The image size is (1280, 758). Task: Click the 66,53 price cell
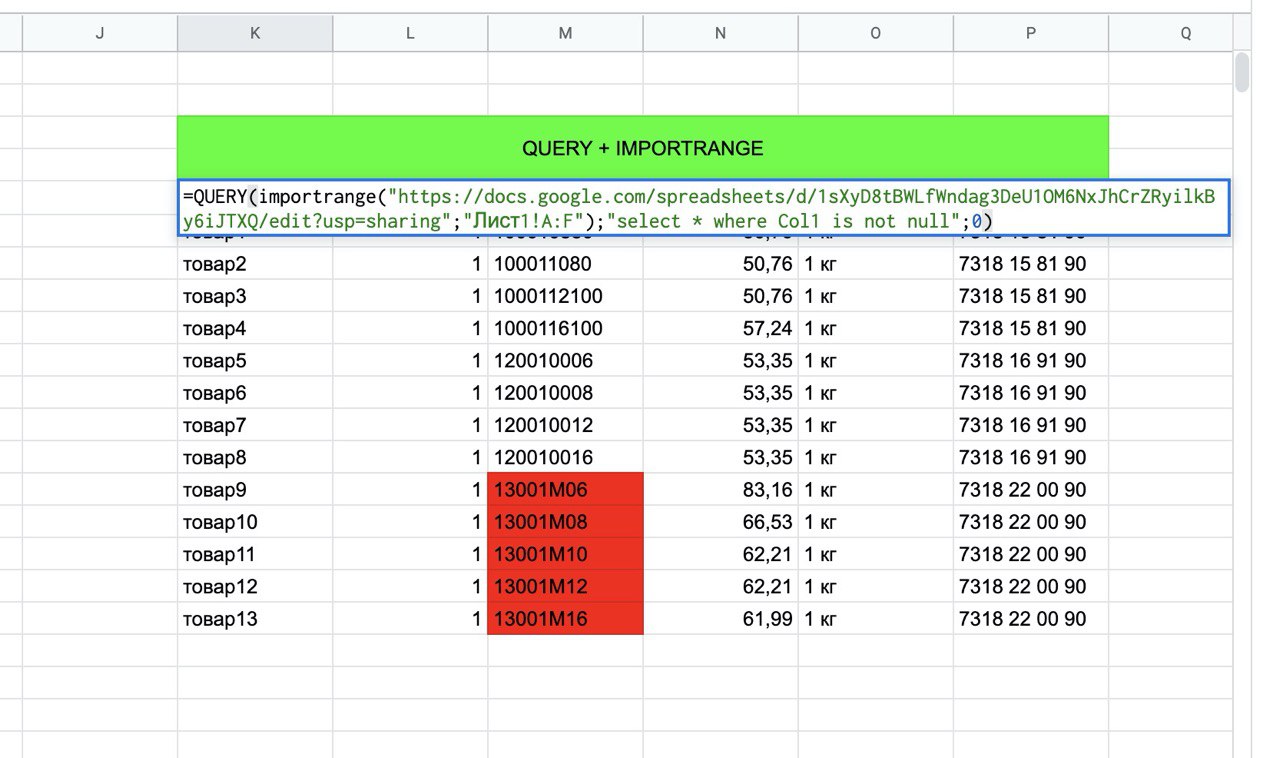(x=720, y=522)
